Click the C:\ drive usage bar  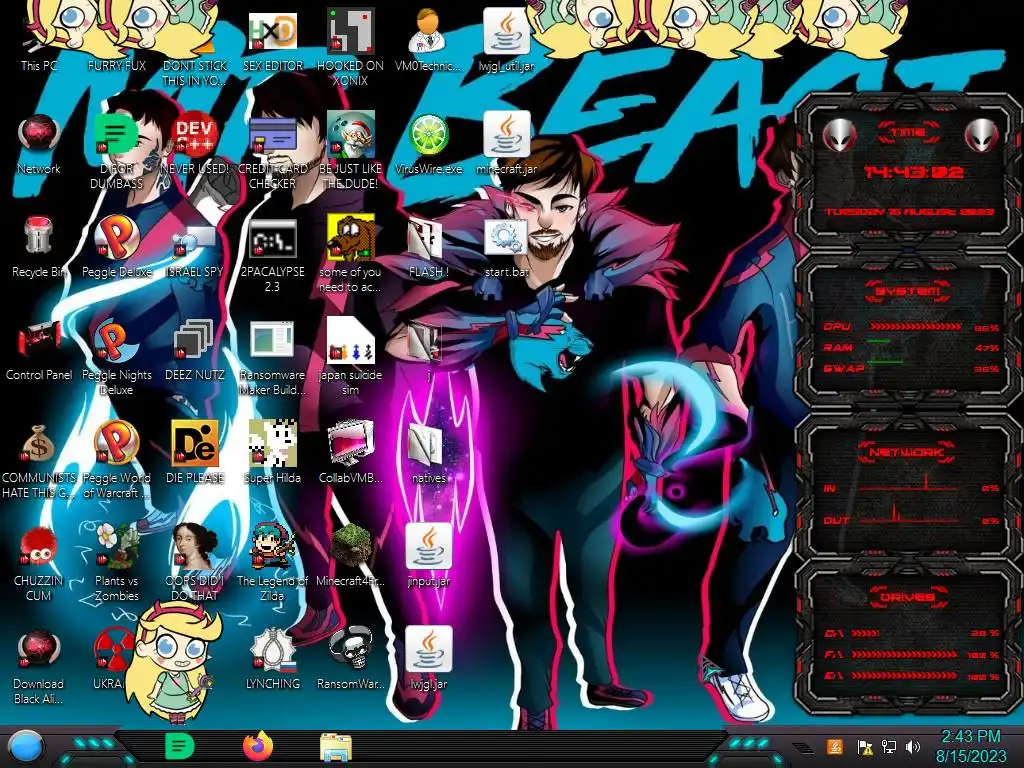point(866,633)
